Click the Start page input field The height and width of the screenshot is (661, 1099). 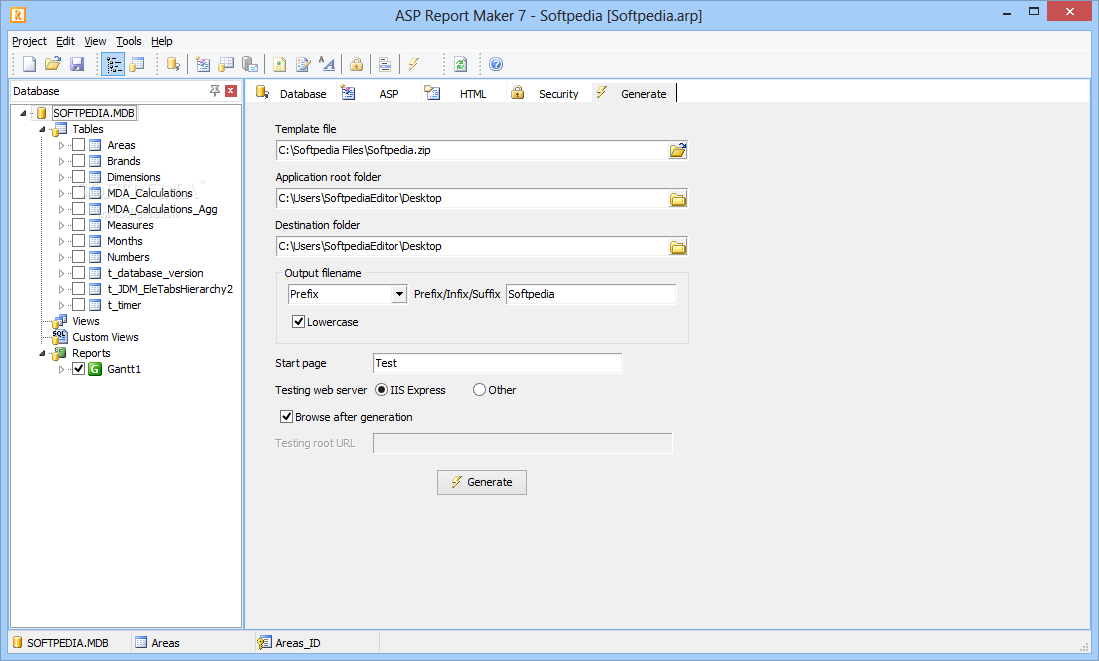tap(498, 363)
